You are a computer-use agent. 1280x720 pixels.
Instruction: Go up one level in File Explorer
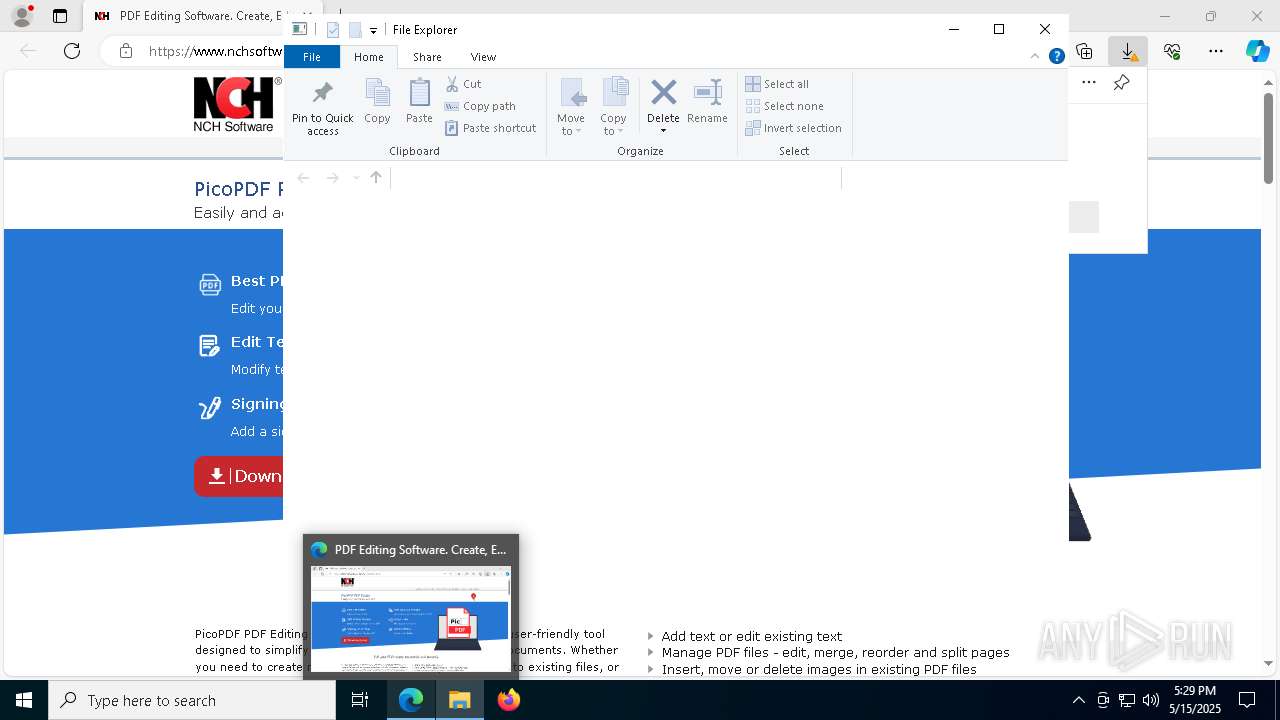(x=376, y=178)
